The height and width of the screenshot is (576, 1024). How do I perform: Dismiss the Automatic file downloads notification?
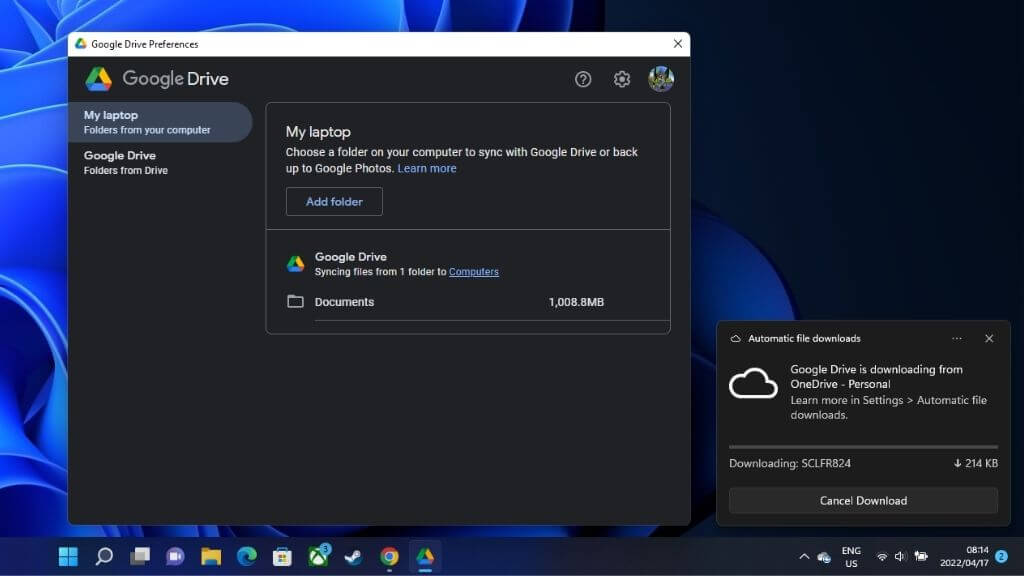click(x=989, y=339)
